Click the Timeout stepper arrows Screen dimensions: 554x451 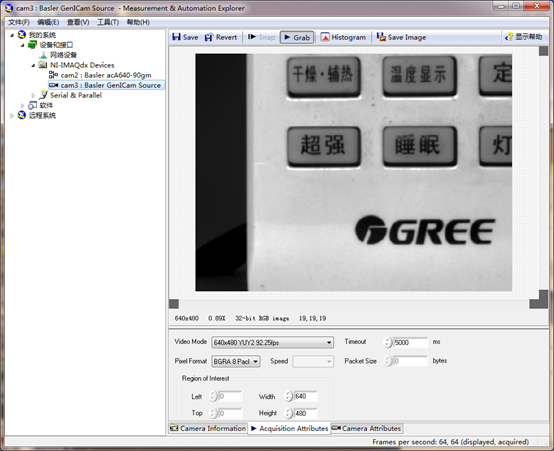click(388, 342)
